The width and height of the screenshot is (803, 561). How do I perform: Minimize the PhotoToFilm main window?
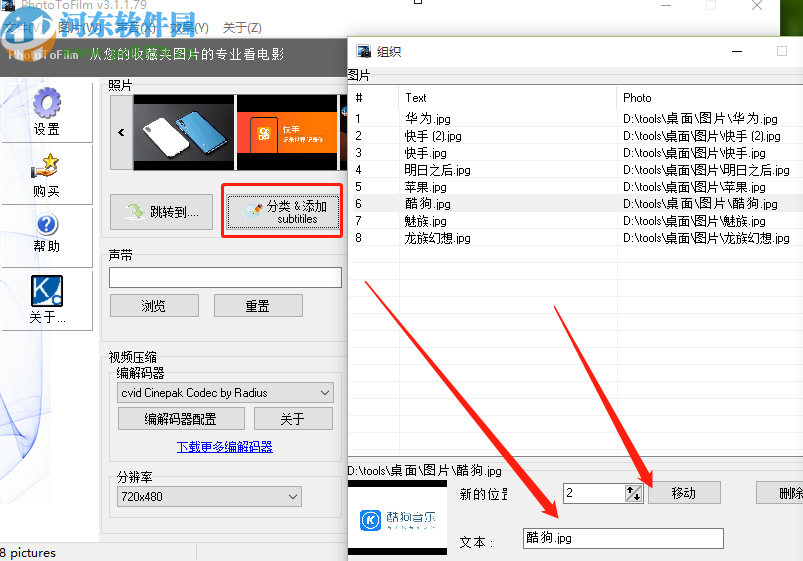click(x=666, y=5)
